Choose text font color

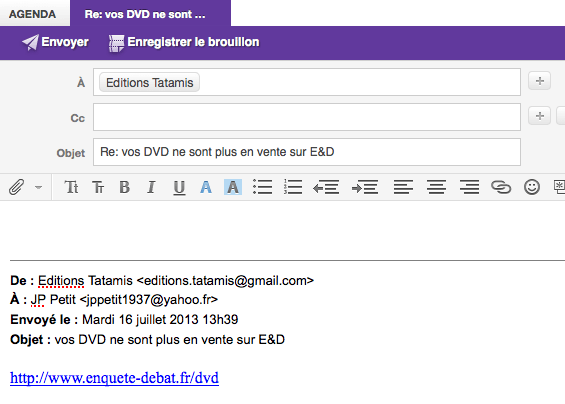click(206, 187)
